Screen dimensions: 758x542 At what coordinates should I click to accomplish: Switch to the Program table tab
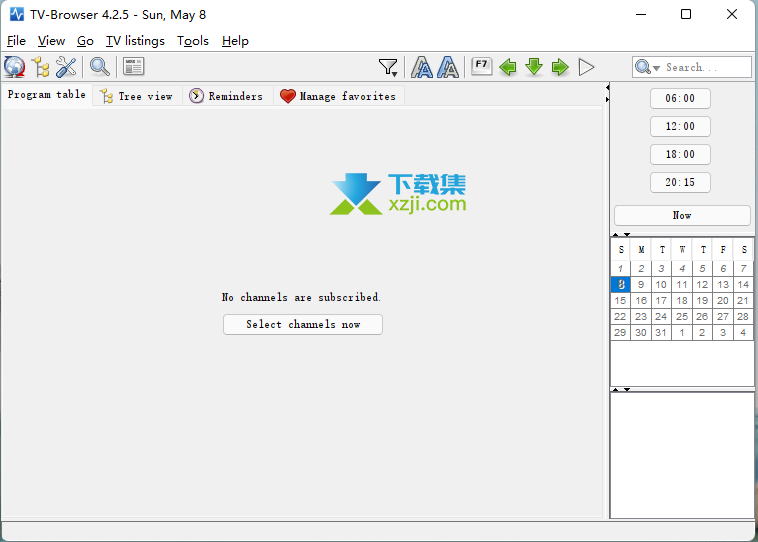click(46, 95)
